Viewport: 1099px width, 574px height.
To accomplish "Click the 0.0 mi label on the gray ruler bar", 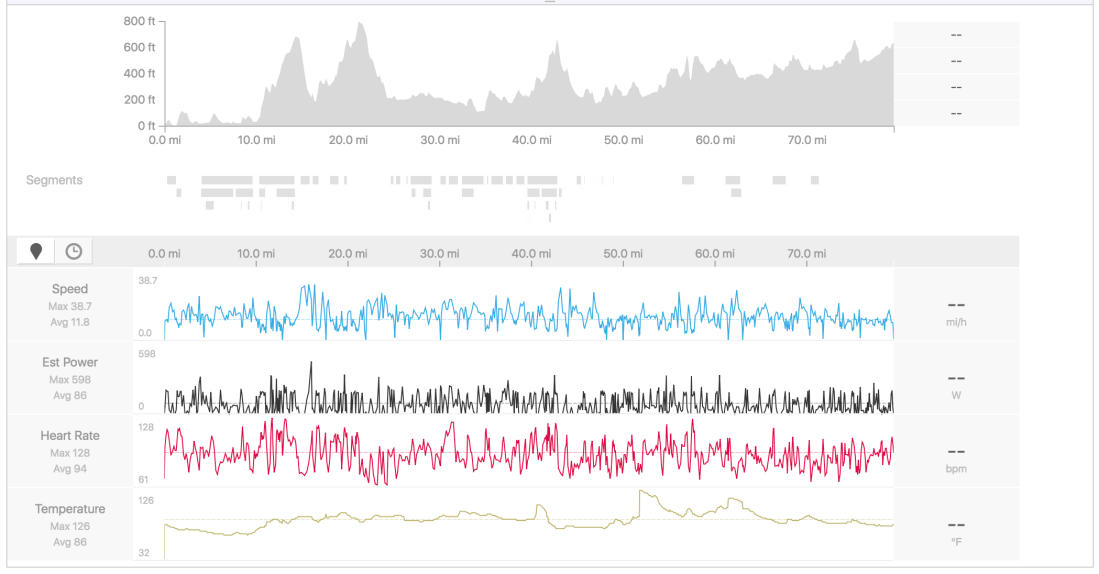I will pyautogui.click(x=164, y=254).
